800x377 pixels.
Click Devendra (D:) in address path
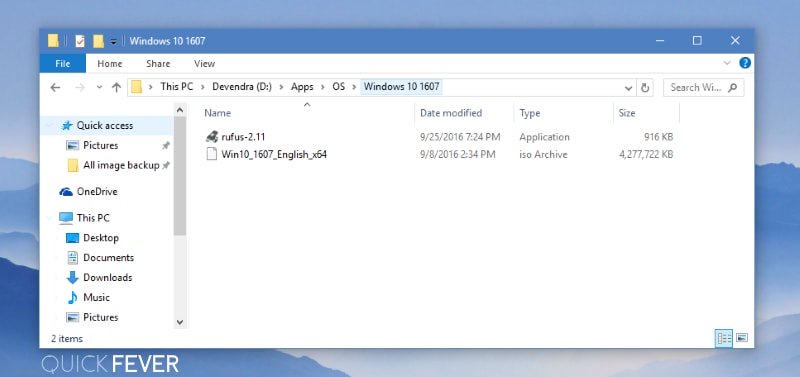click(x=241, y=87)
